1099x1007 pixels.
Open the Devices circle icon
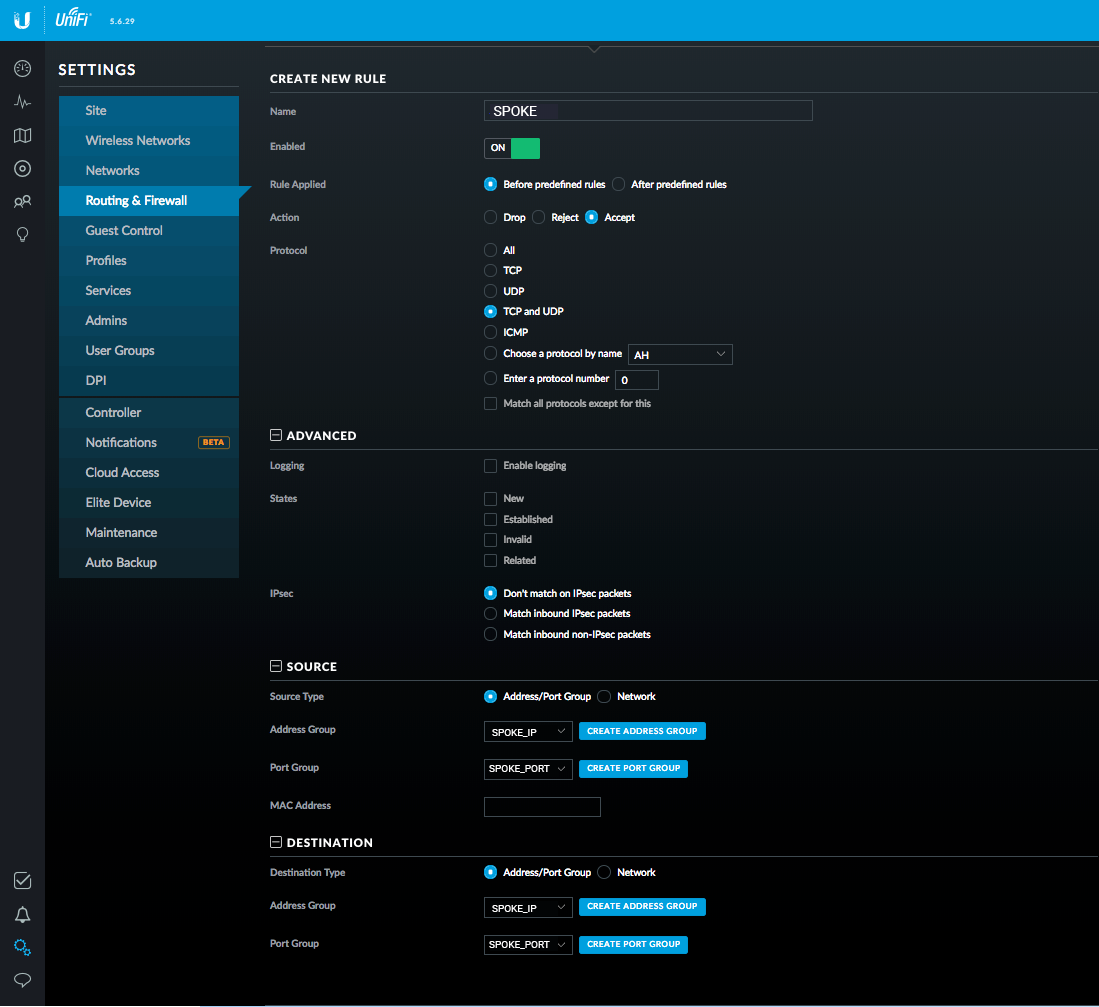(x=22, y=168)
